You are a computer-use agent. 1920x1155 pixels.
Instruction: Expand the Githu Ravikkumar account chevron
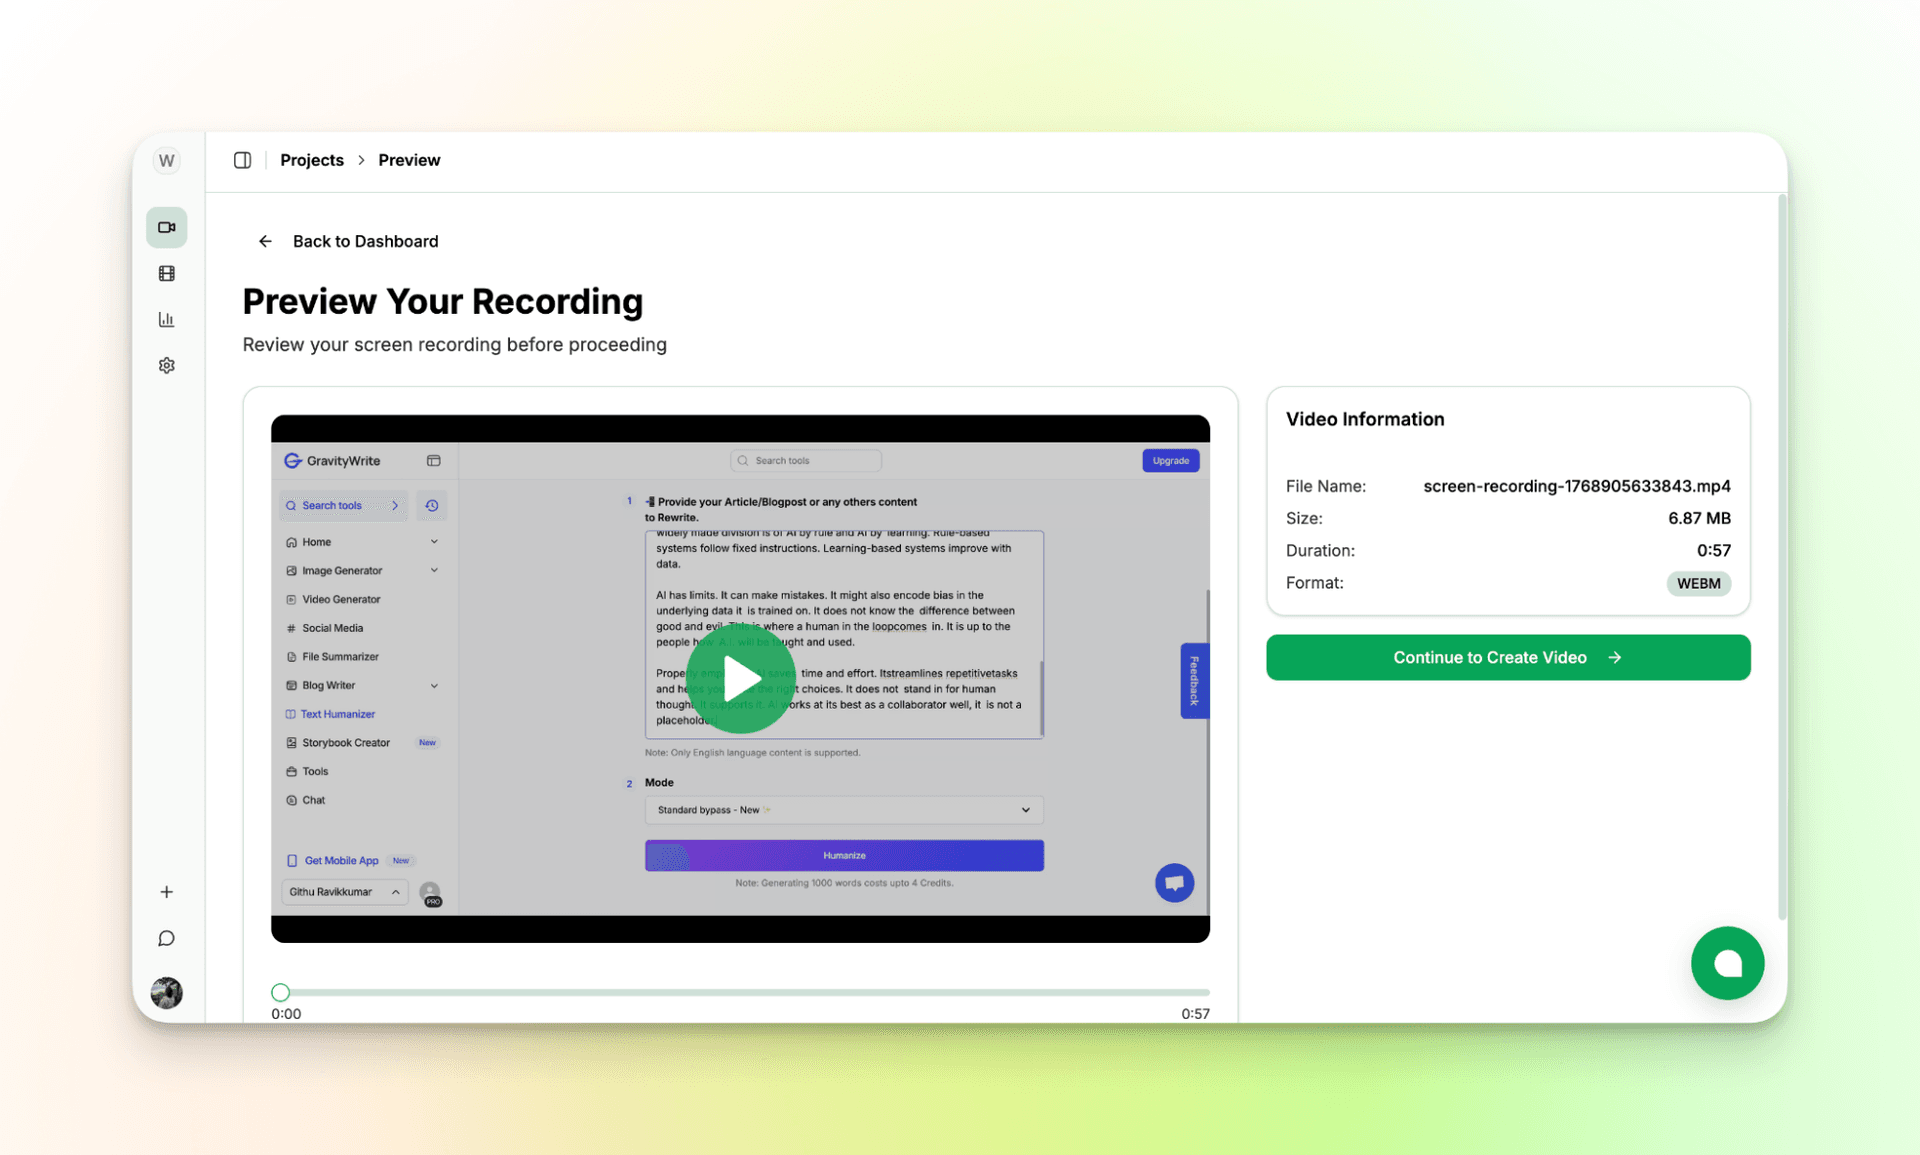(396, 892)
